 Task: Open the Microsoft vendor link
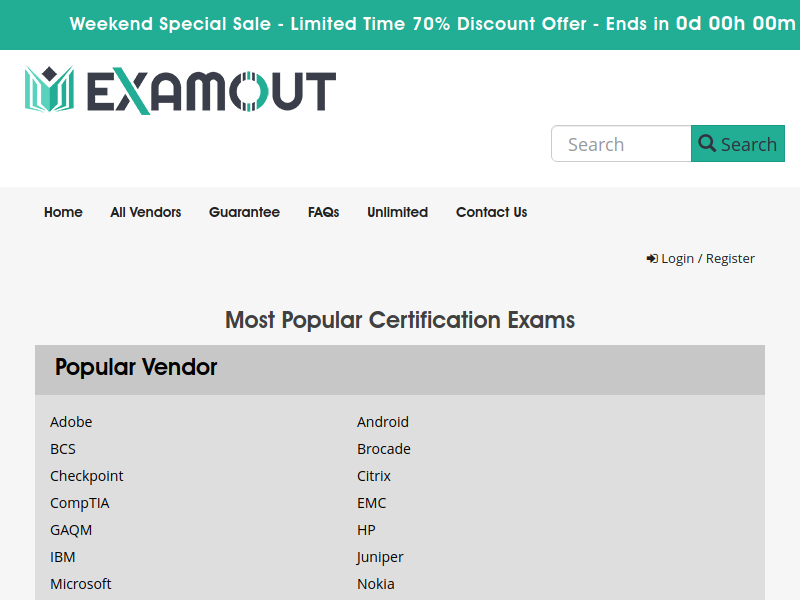tap(81, 584)
